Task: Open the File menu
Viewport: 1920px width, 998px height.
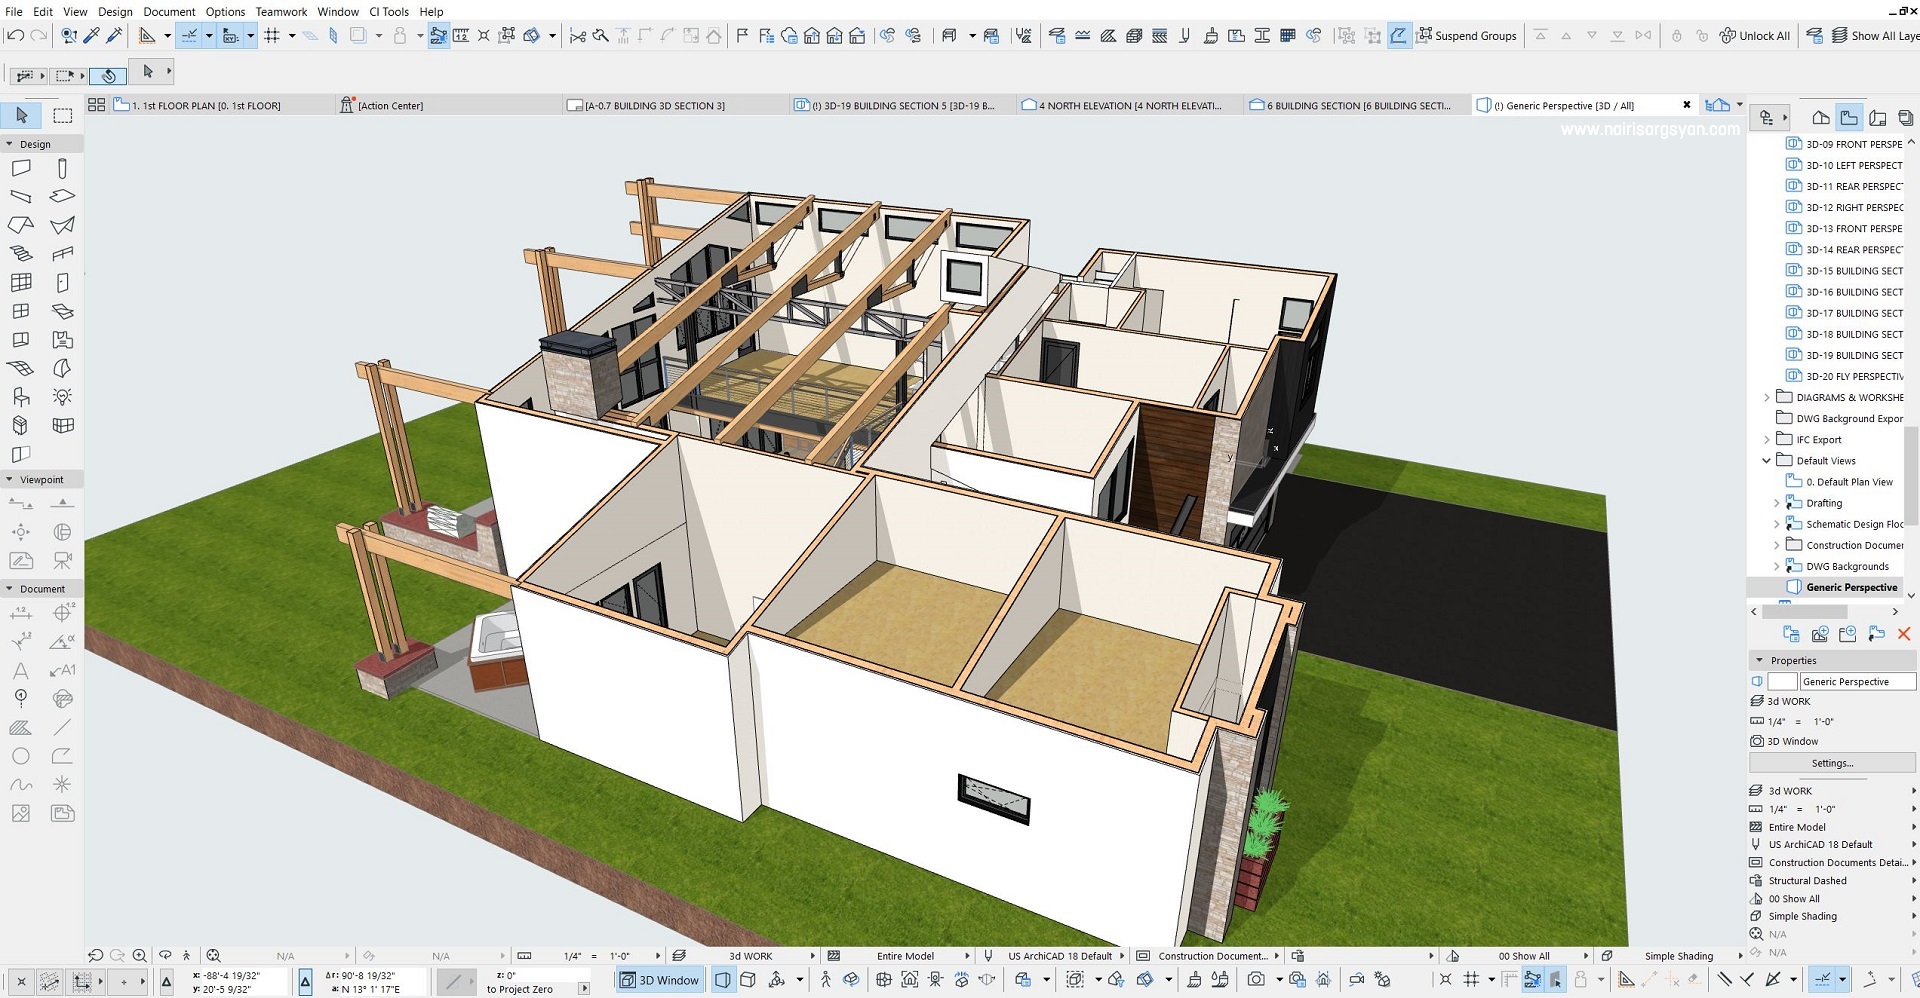Action: click(x=14, y=12)
